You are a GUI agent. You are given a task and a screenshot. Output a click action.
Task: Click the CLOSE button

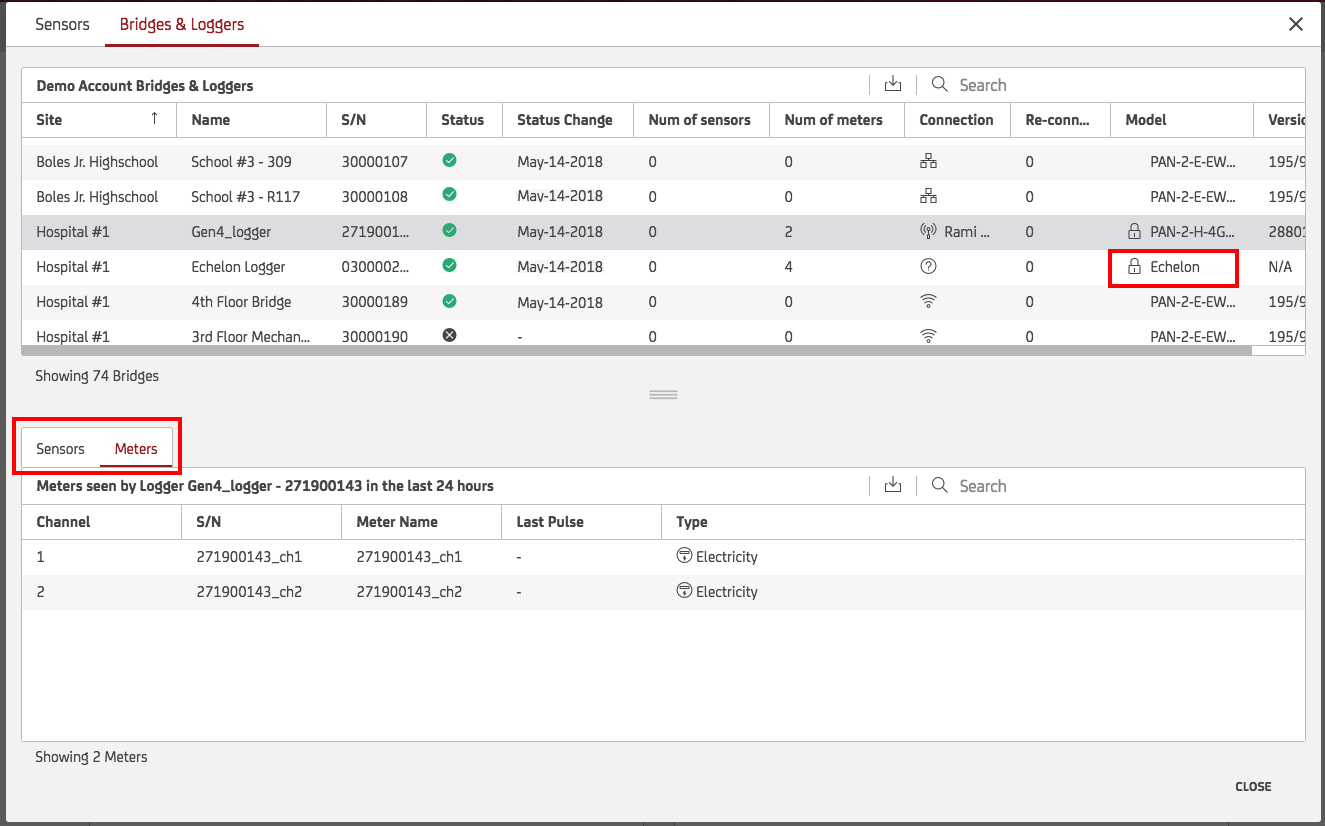[x=1253, y=786]
